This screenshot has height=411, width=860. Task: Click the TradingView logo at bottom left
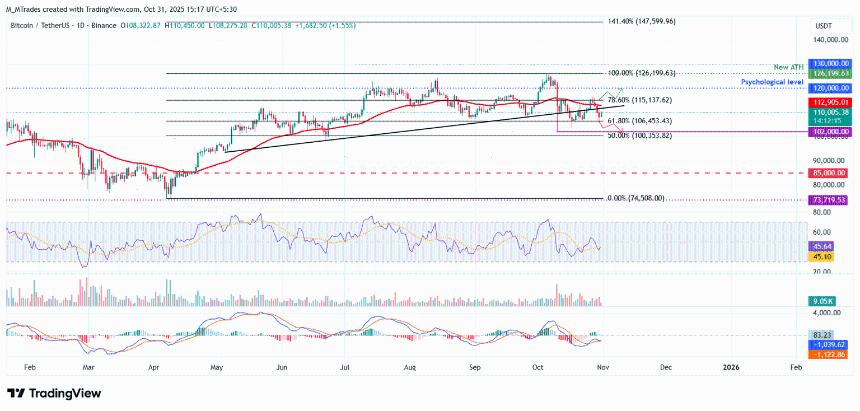(50, 392)
